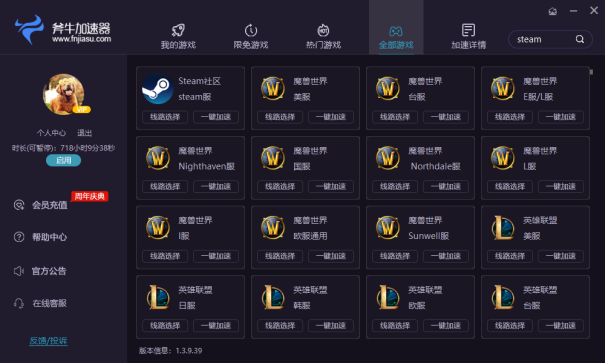Click the search field containing steam
605x363 pixels.
click(550, 39)
